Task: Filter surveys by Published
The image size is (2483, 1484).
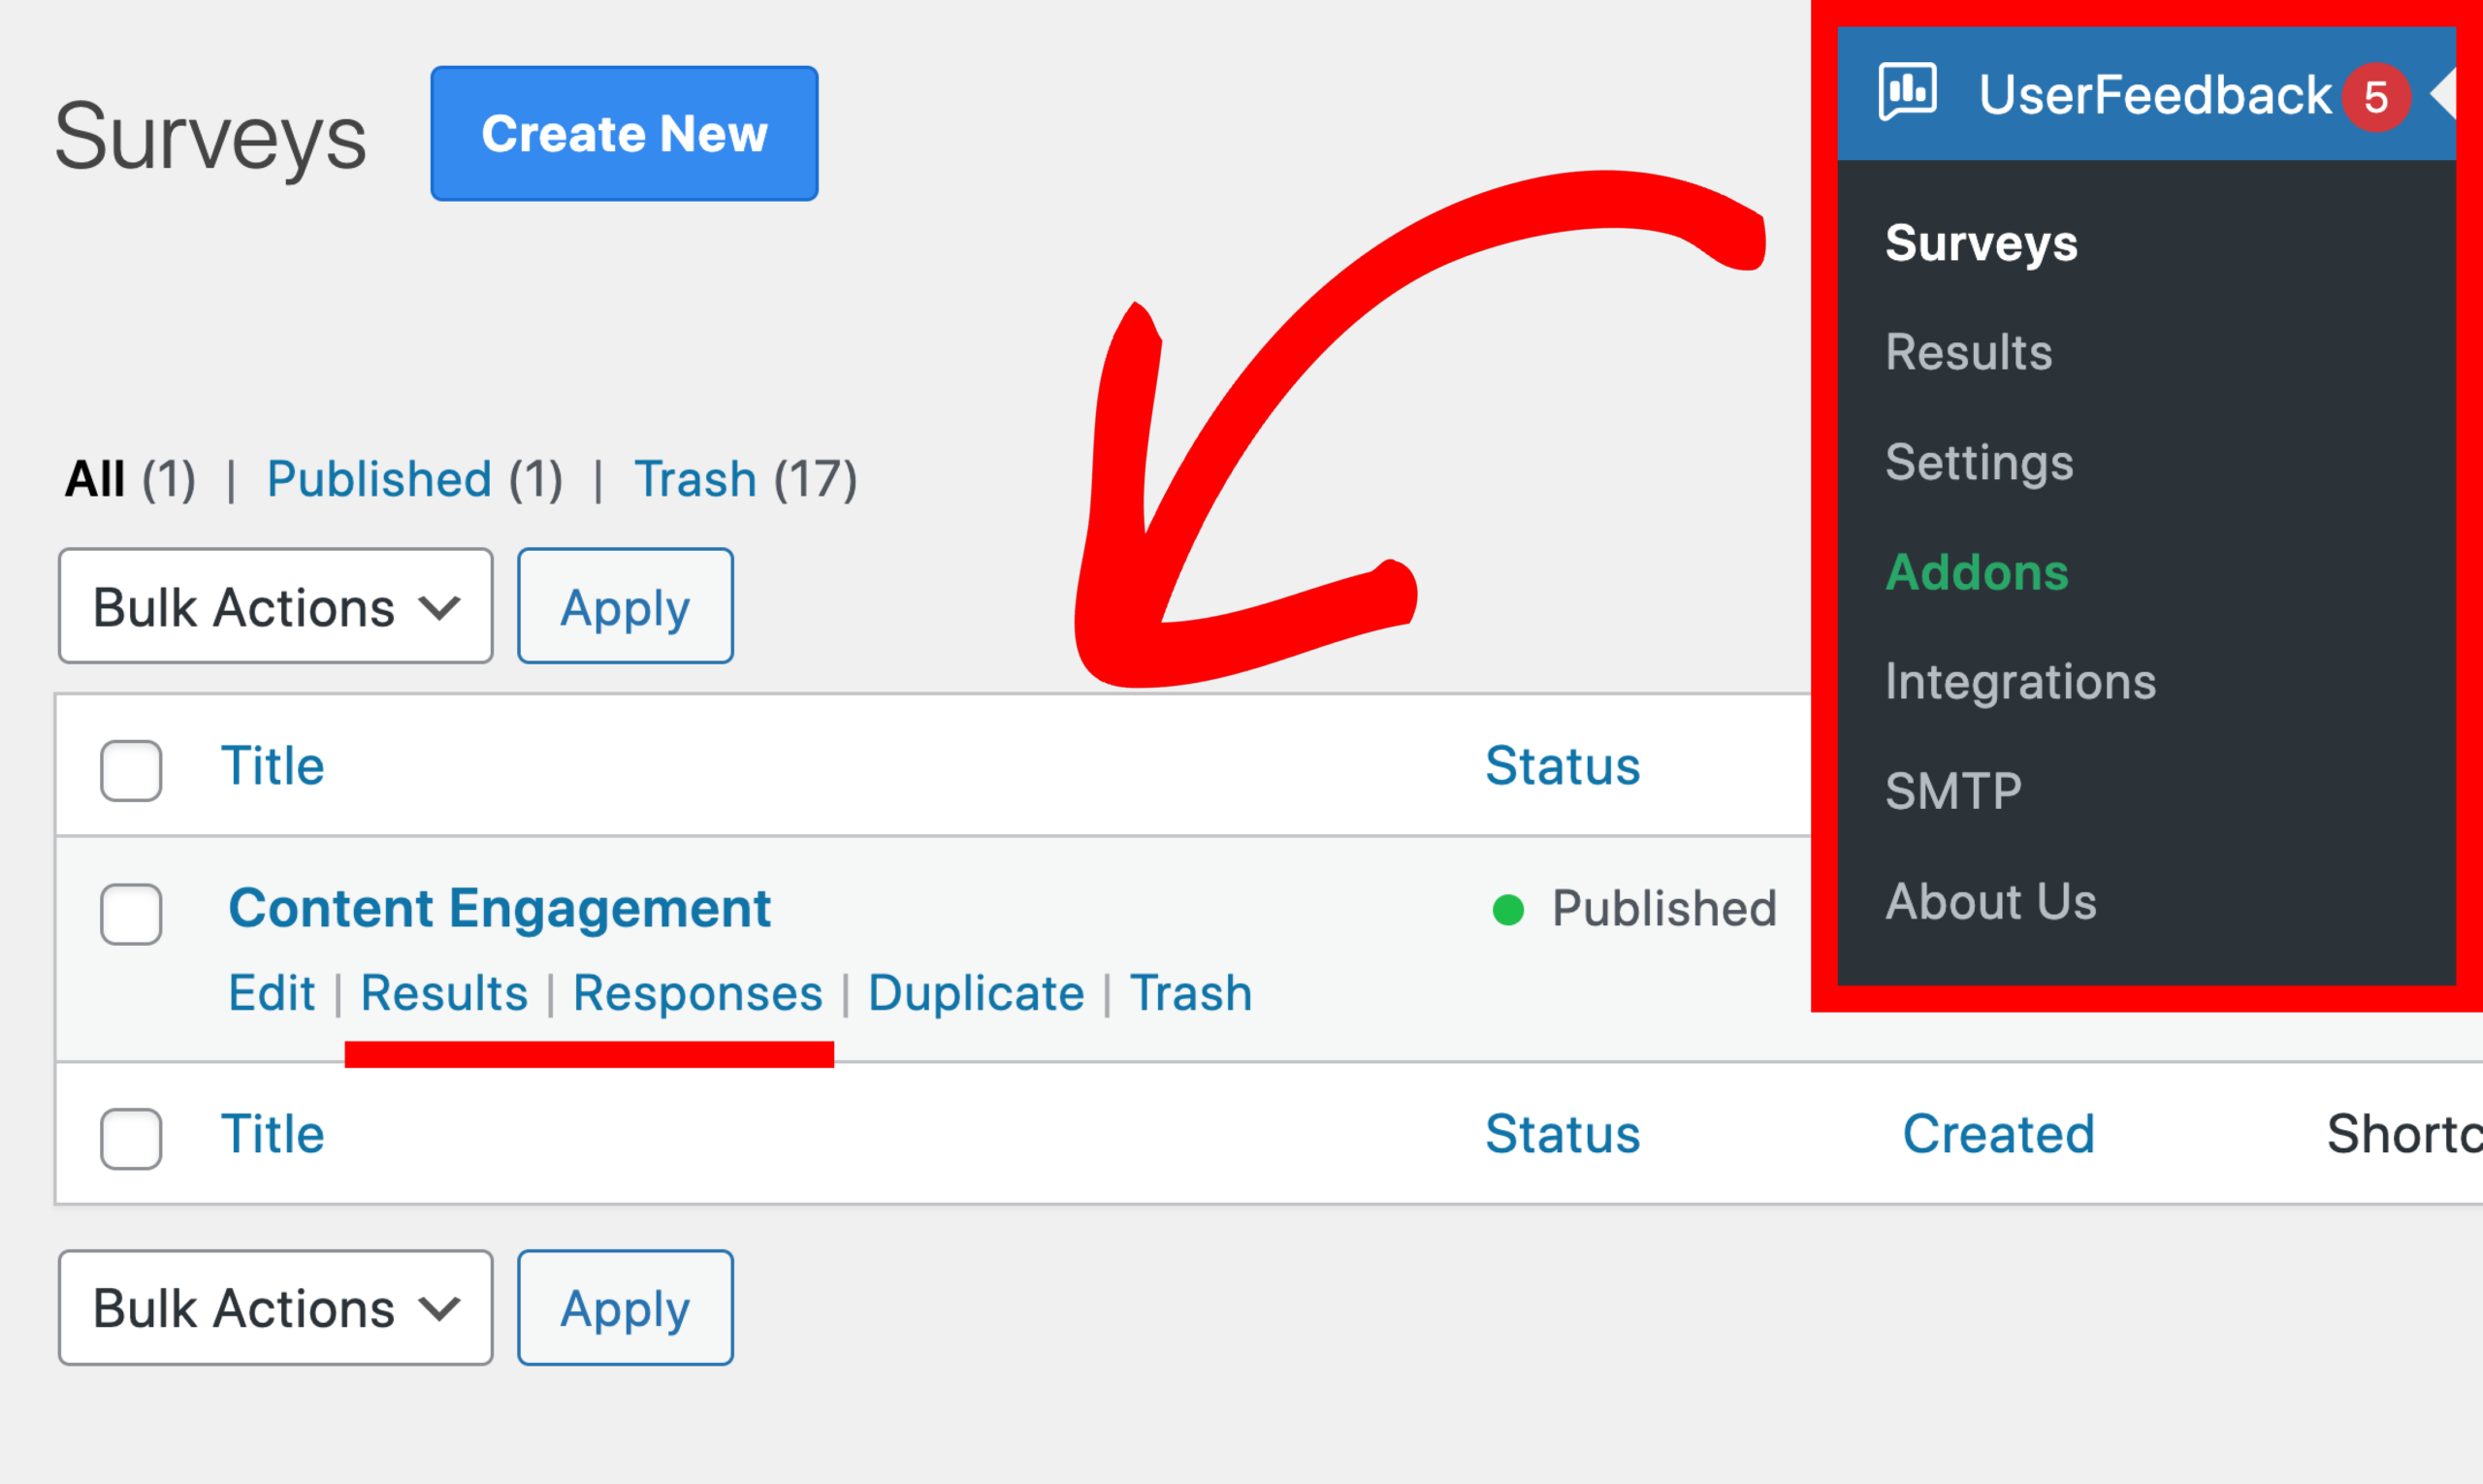Action: tap(379, 479)
